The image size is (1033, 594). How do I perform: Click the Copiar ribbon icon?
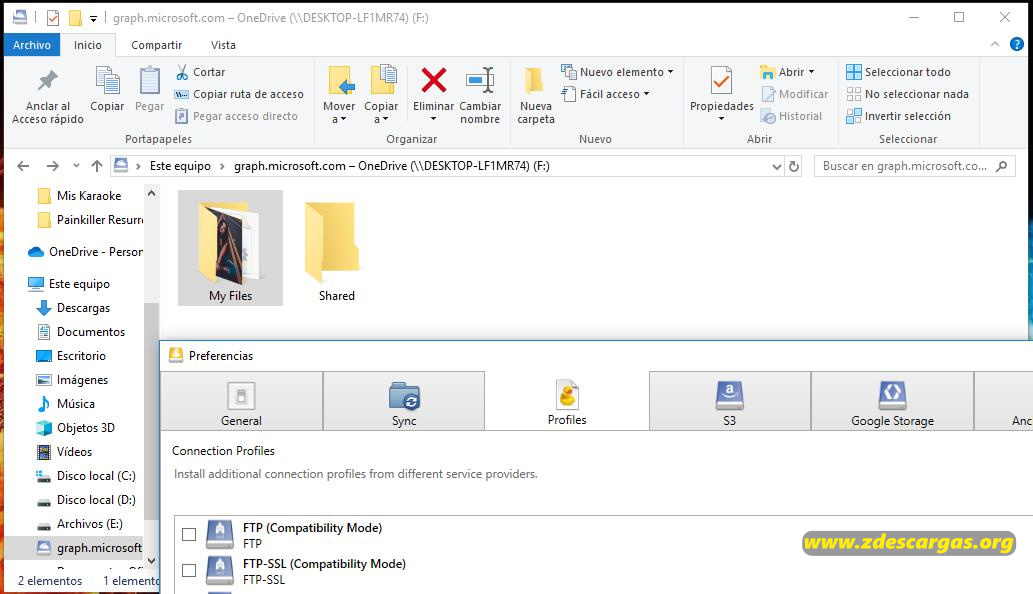107,81
